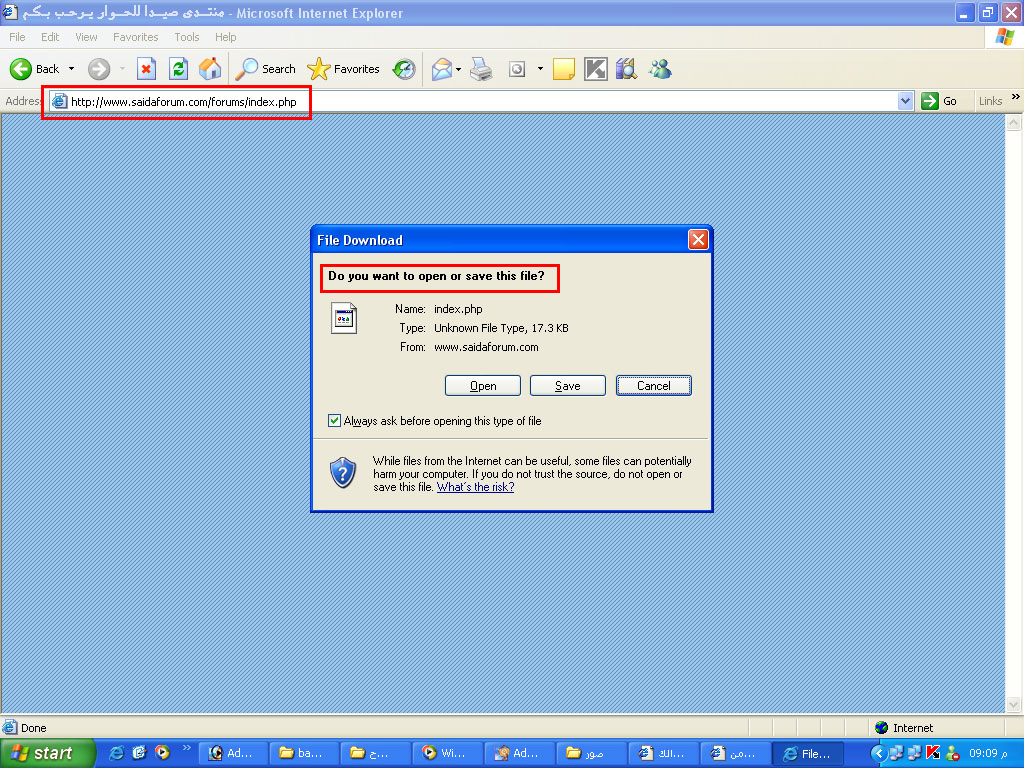Click the grey Forward arrow button
Image resolution: width=1024 pixels, height=768 pixels.
99,69
